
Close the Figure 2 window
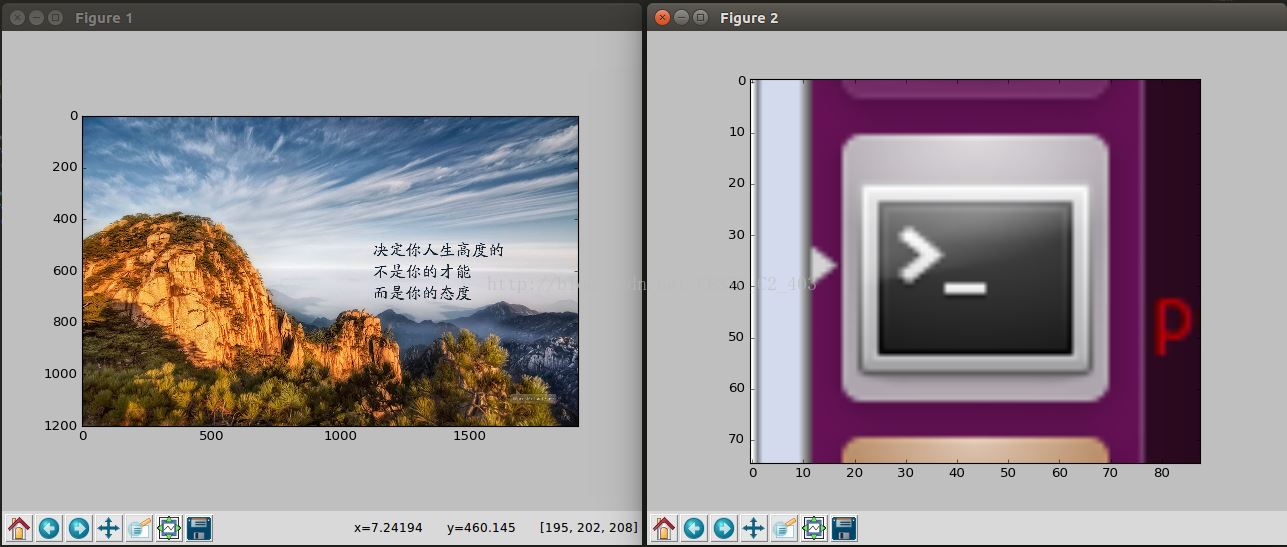tap(662, 18)
